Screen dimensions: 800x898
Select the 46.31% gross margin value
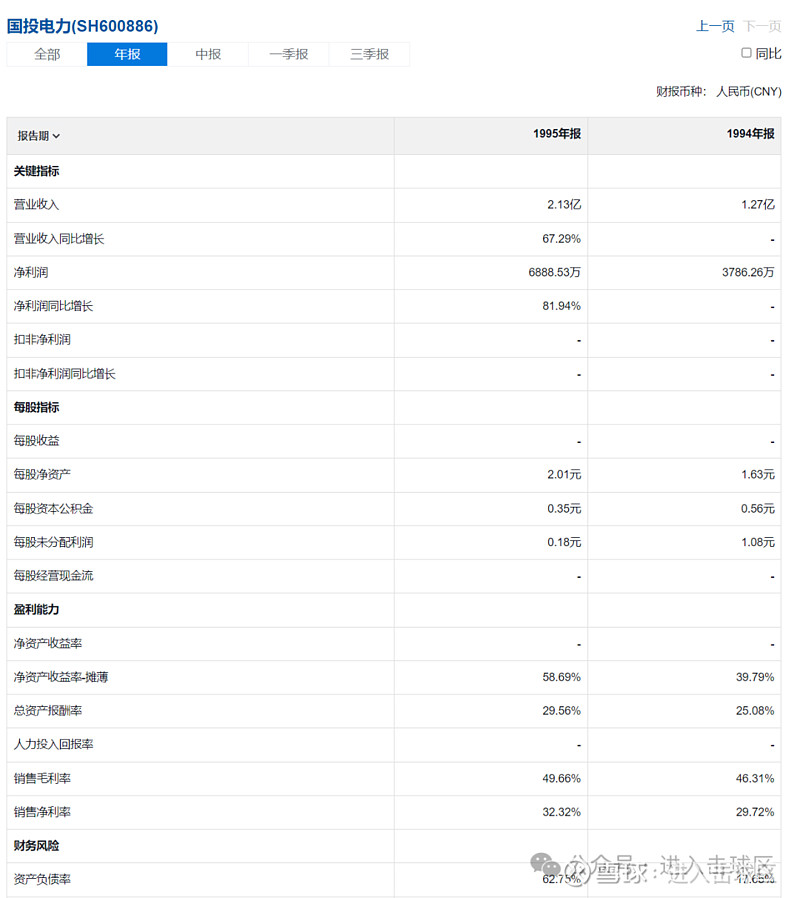[755, 779]
